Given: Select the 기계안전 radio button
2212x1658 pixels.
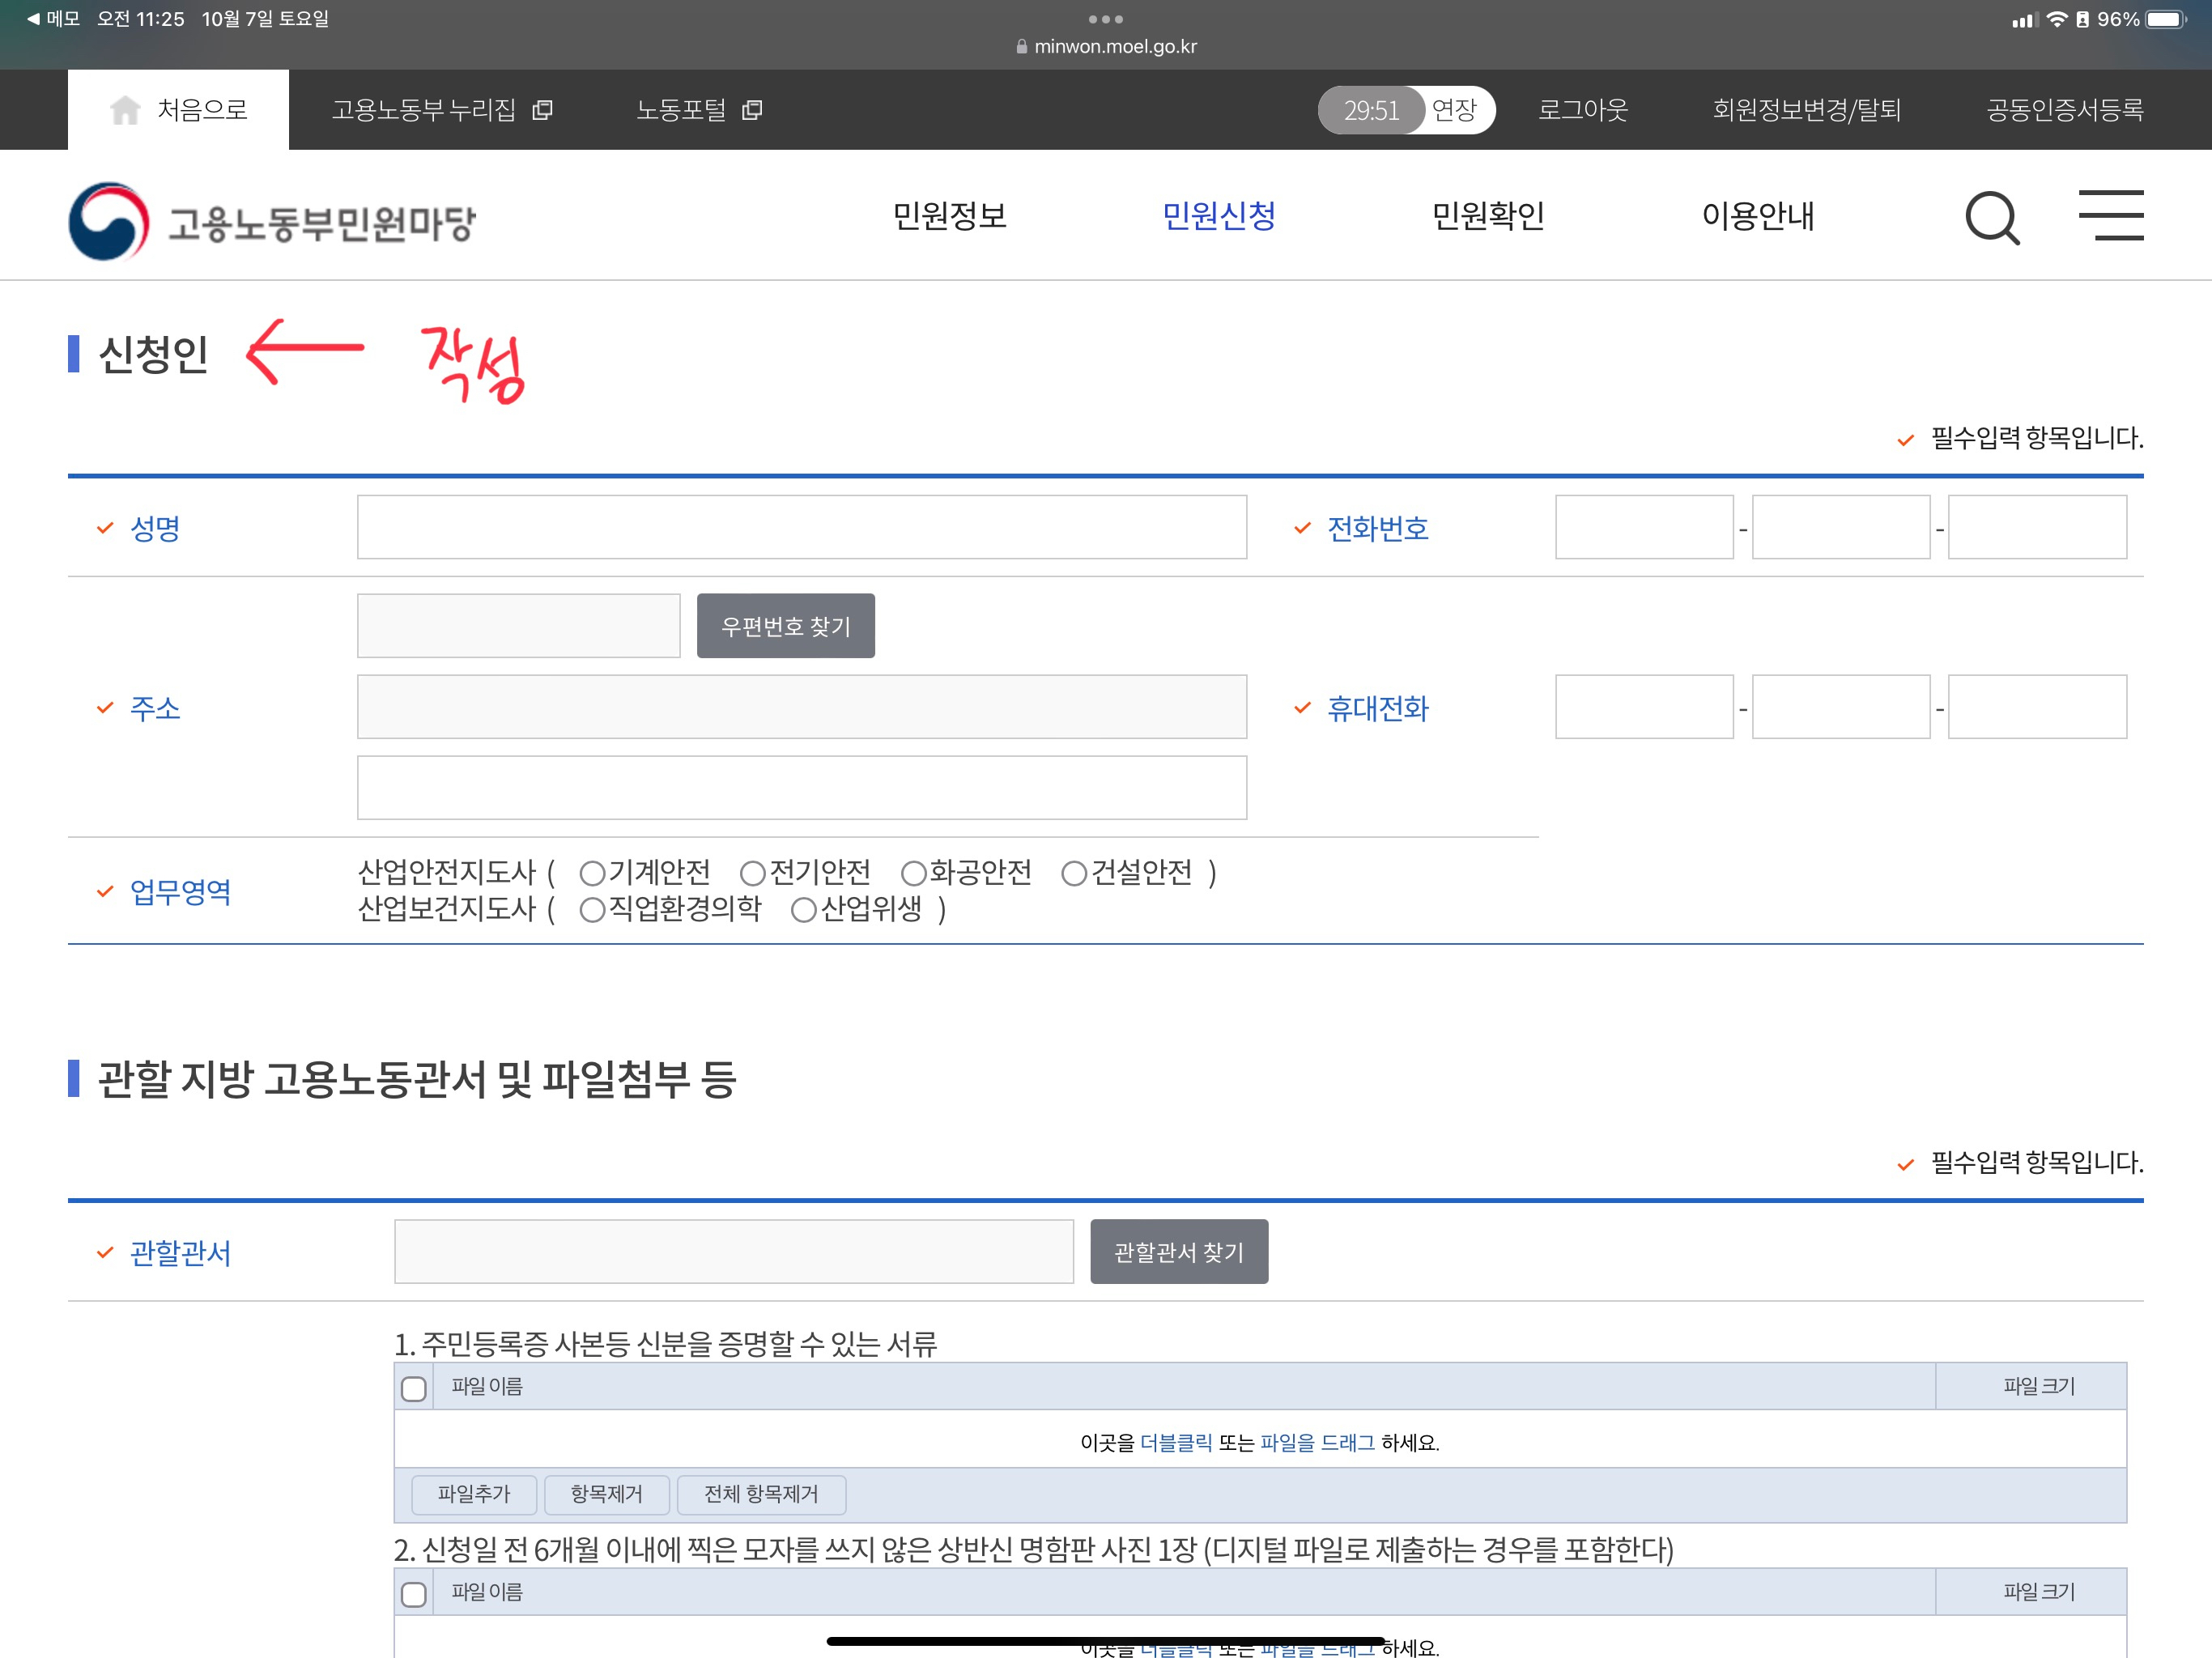Looking at the screenshot, I should (x=592, y=873).
